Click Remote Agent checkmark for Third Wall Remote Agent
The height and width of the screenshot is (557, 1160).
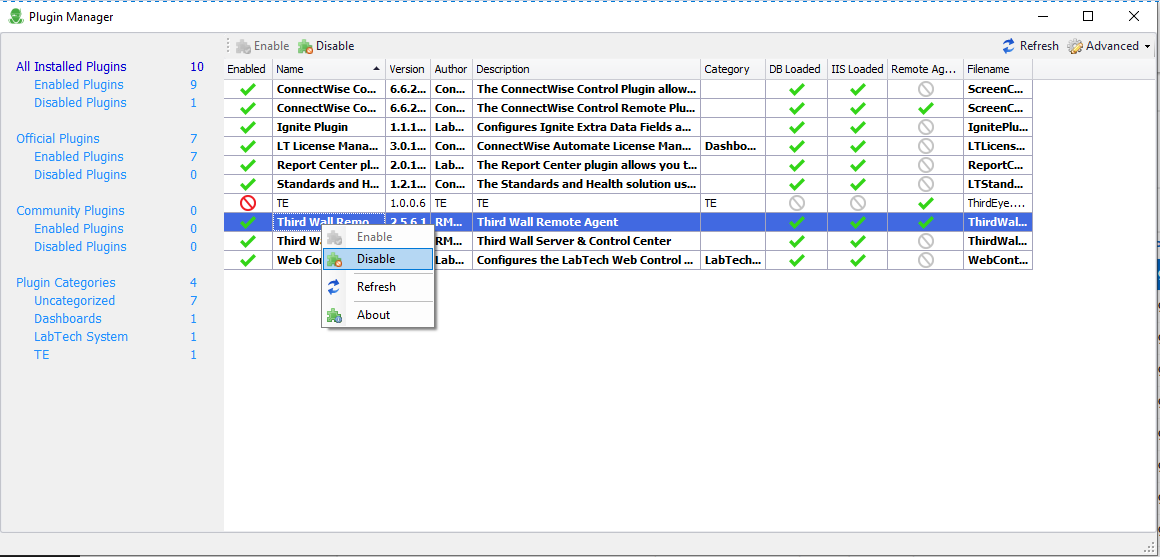click(925, 222)
